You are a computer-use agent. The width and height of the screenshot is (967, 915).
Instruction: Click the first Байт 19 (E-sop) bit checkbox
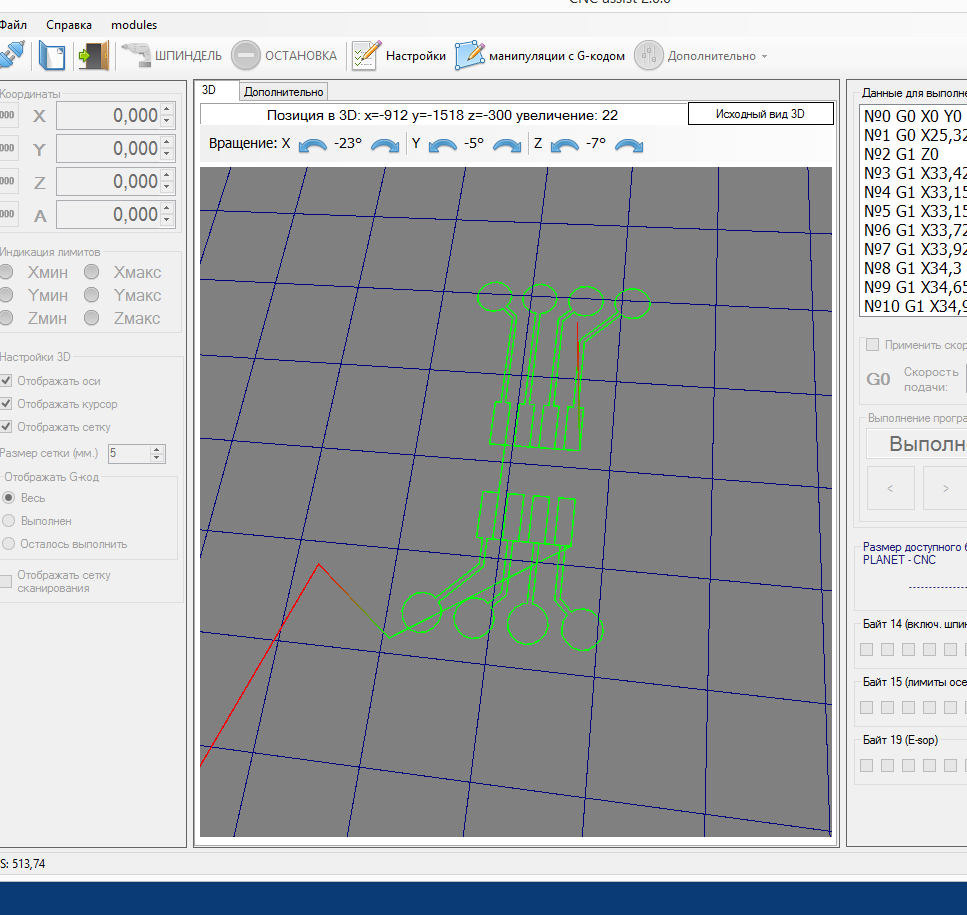click(x=866, y=765)
